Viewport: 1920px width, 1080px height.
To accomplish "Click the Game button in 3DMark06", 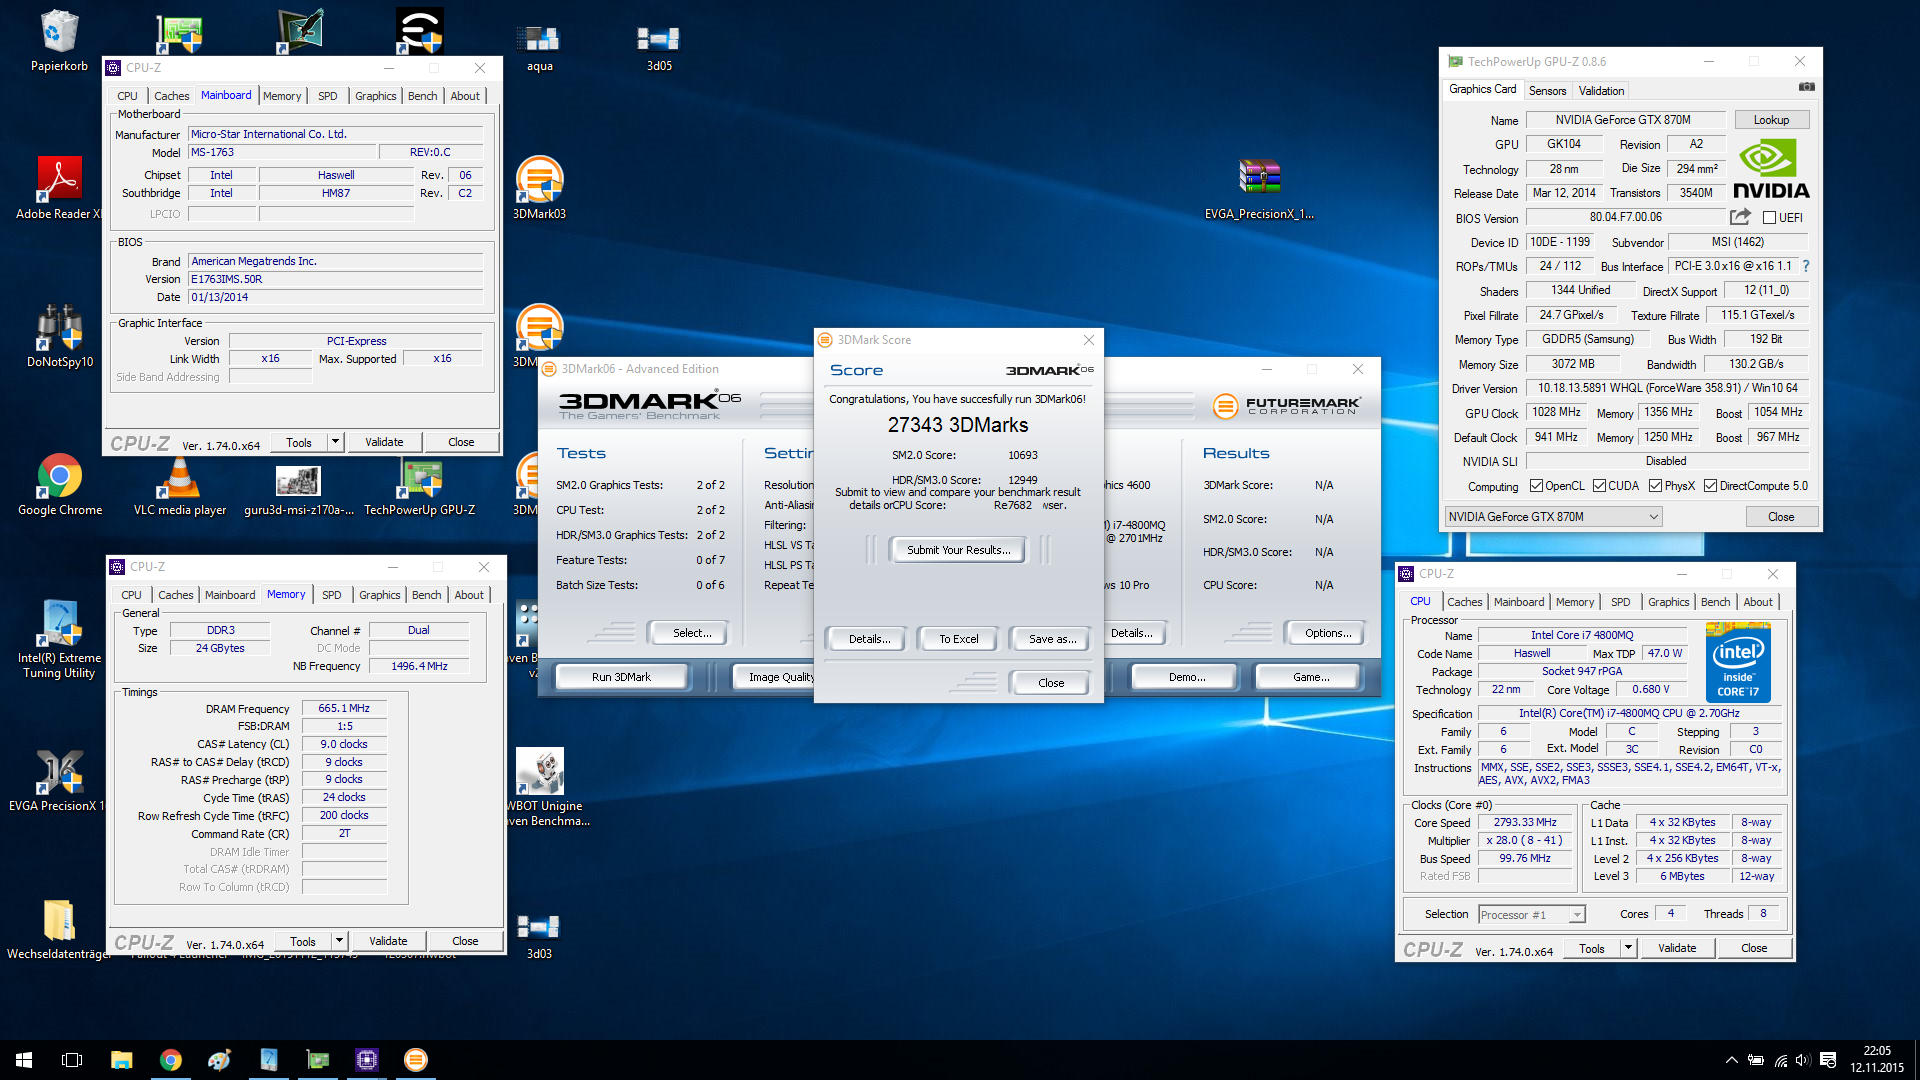I will (1310, 677).
